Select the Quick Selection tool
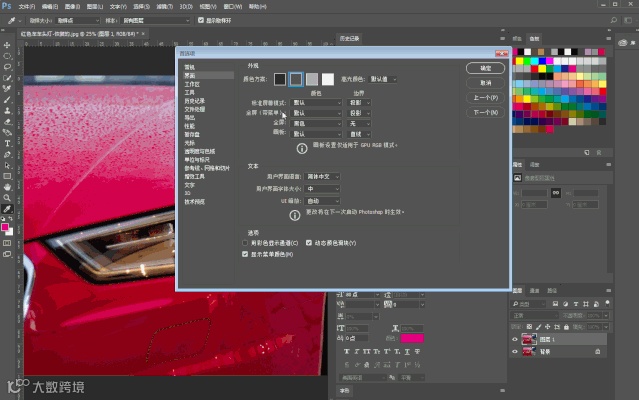The height and width of the screenshot is (400, 639). coord(7,78)
